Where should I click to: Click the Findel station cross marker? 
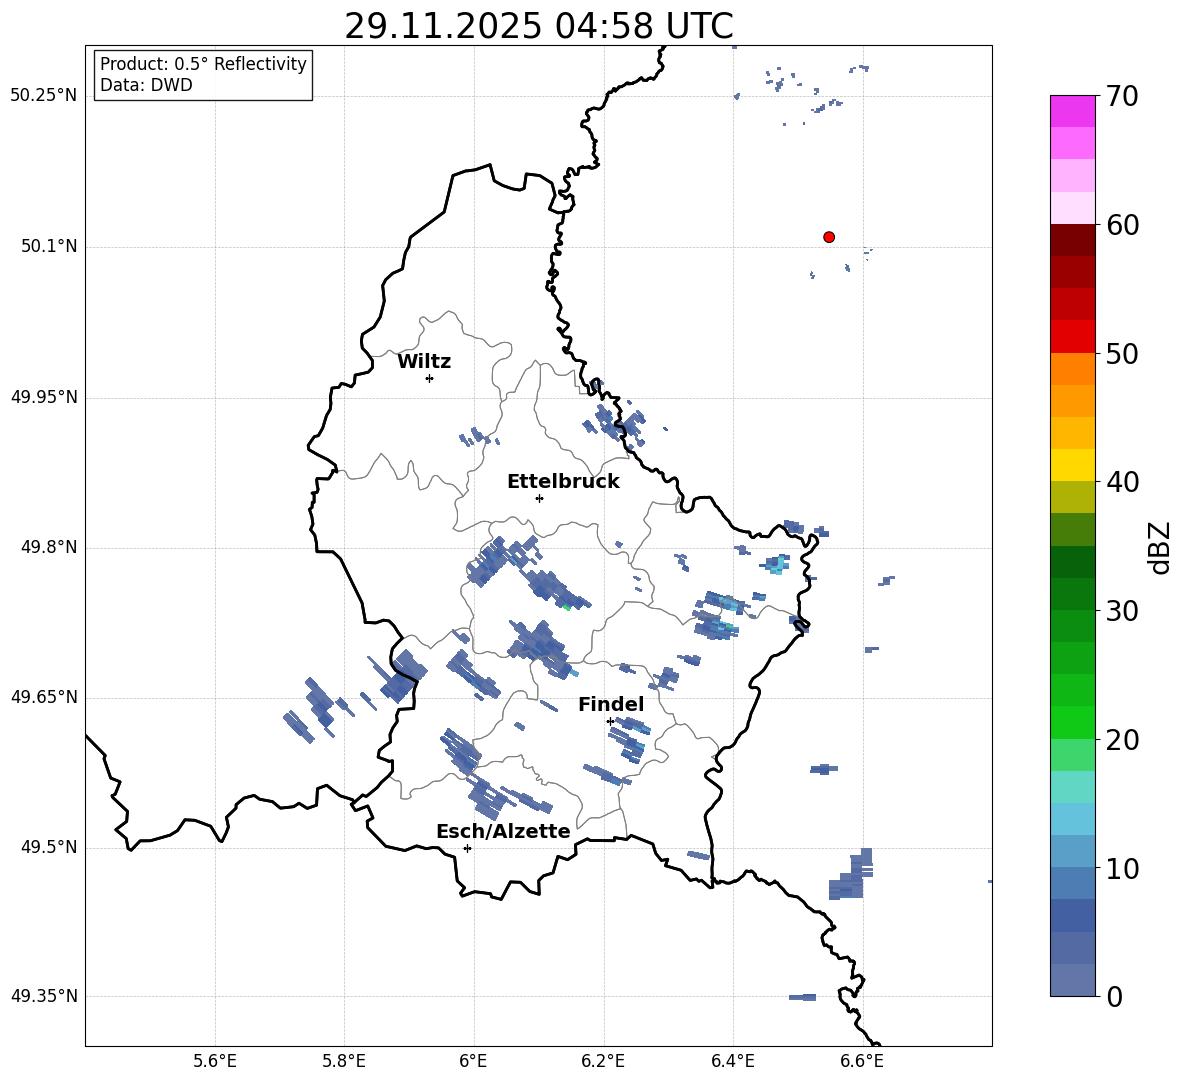pos(610,722)
